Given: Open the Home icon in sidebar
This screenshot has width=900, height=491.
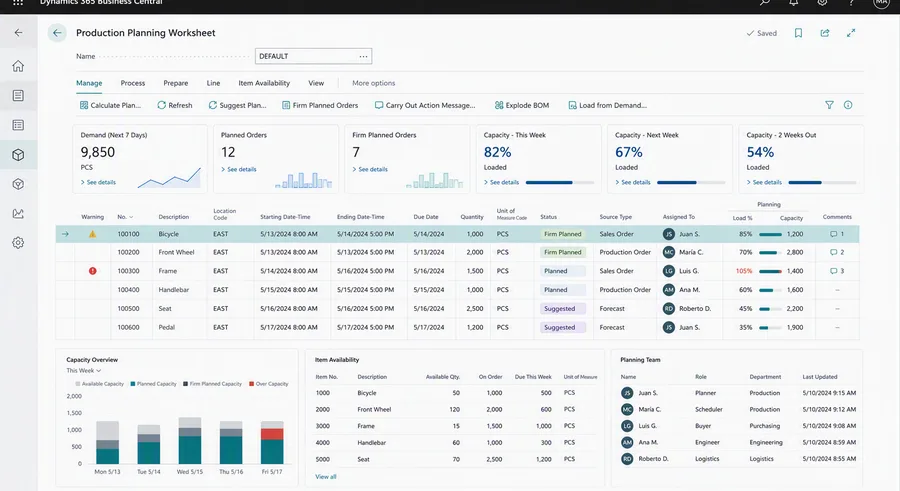Looking at the screenshot, I should point(18,66).
